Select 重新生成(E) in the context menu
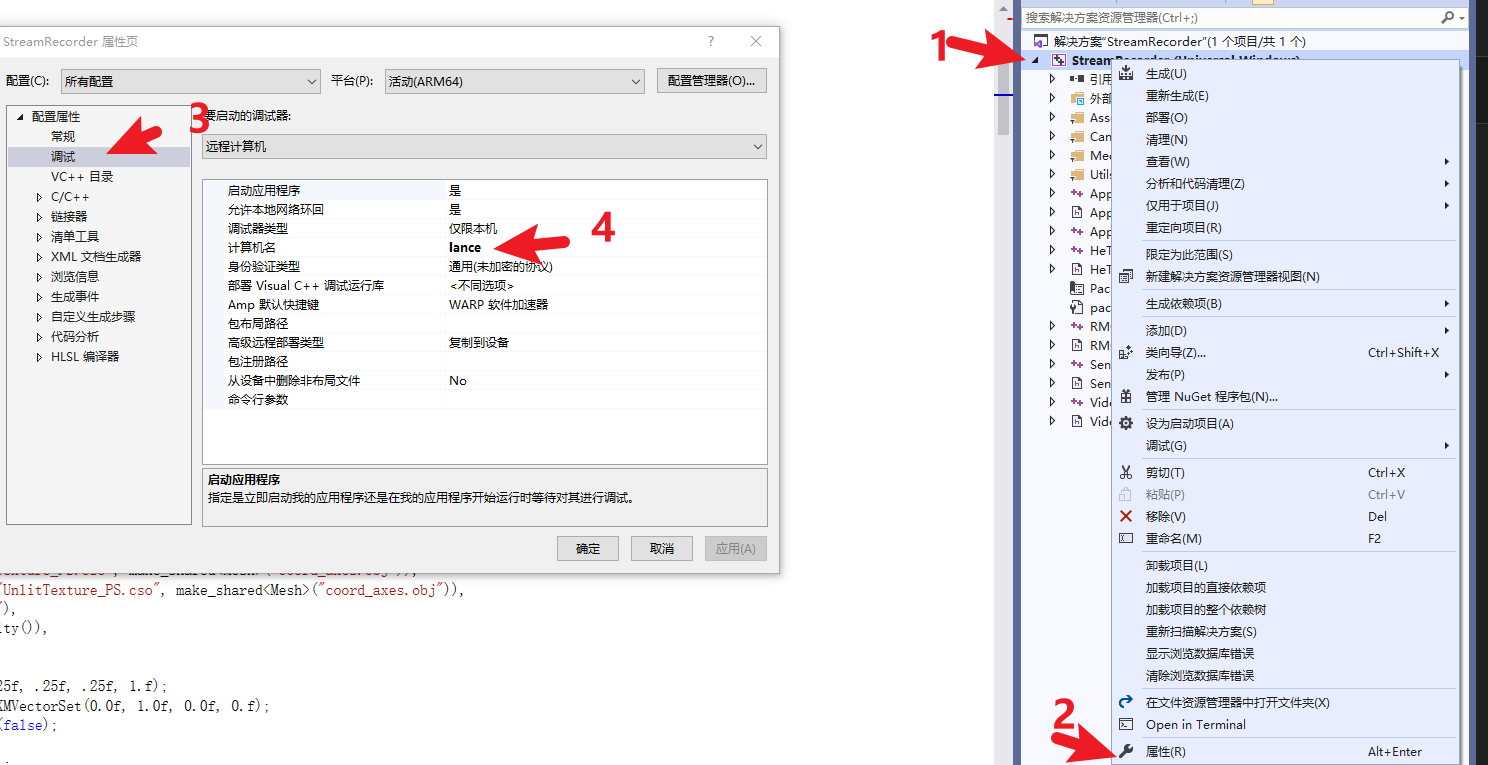This screenshot has height=765, width=1488. (x=1285, y=96)
